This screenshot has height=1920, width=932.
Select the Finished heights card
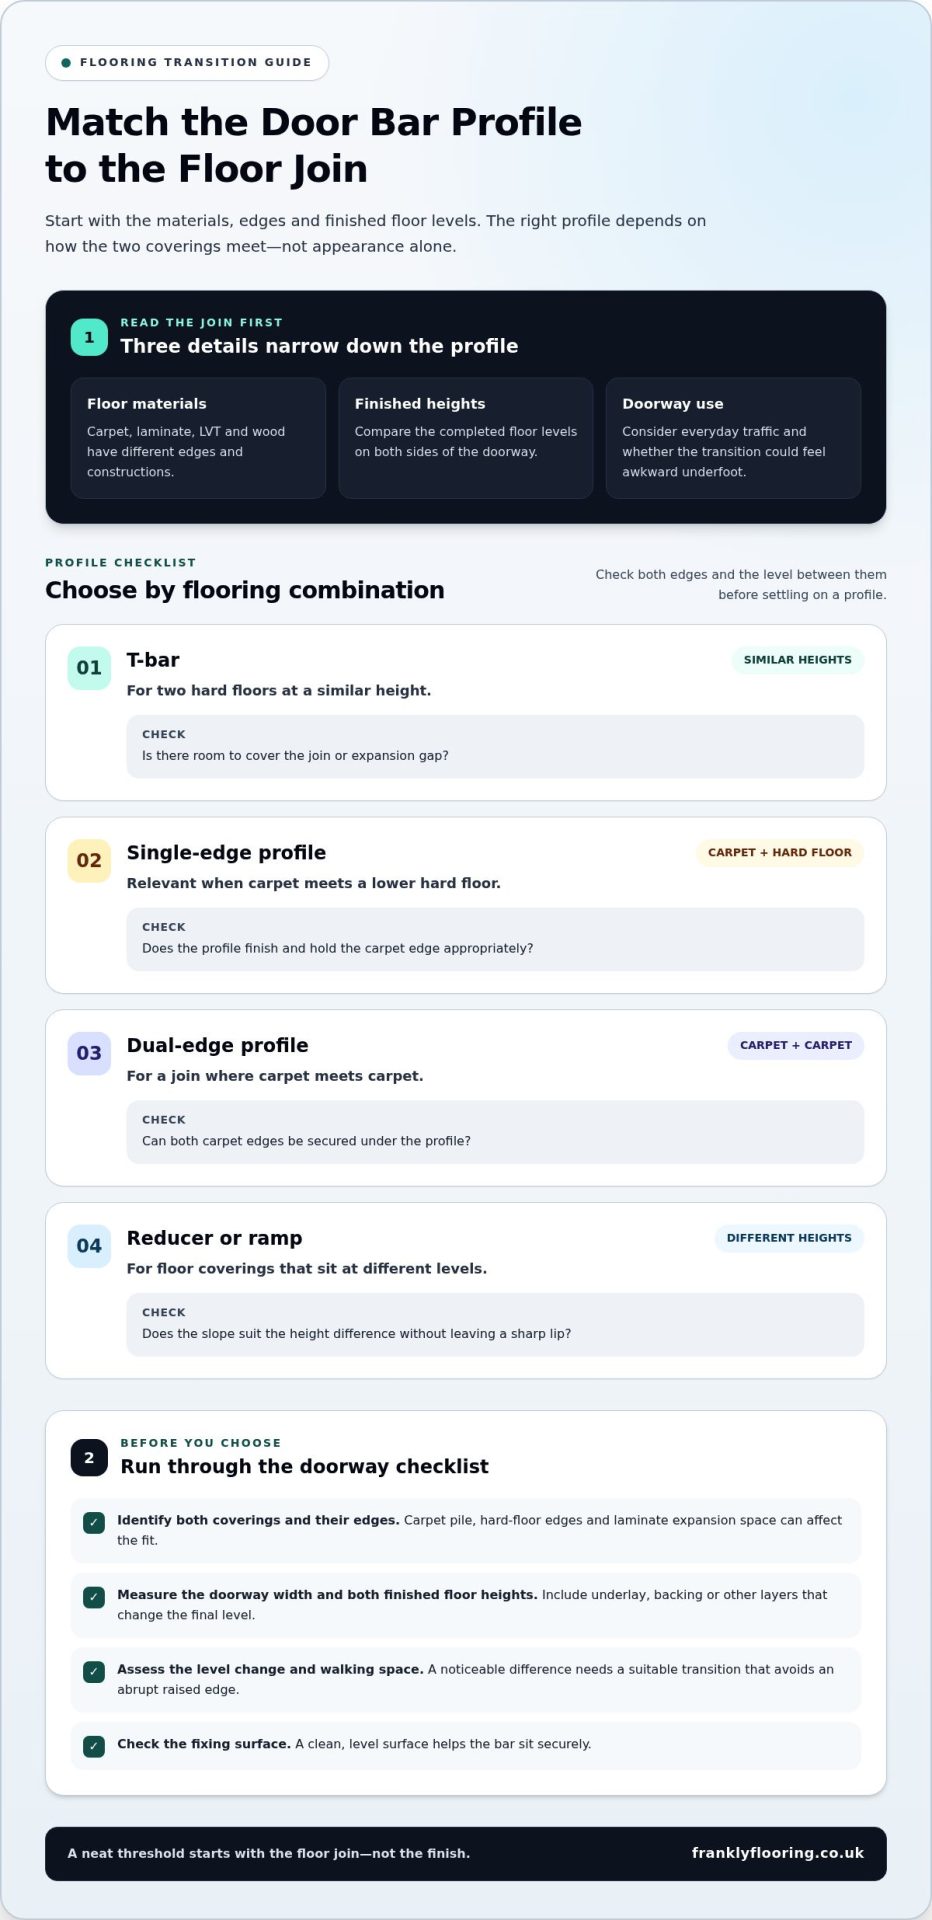(466, 438)
